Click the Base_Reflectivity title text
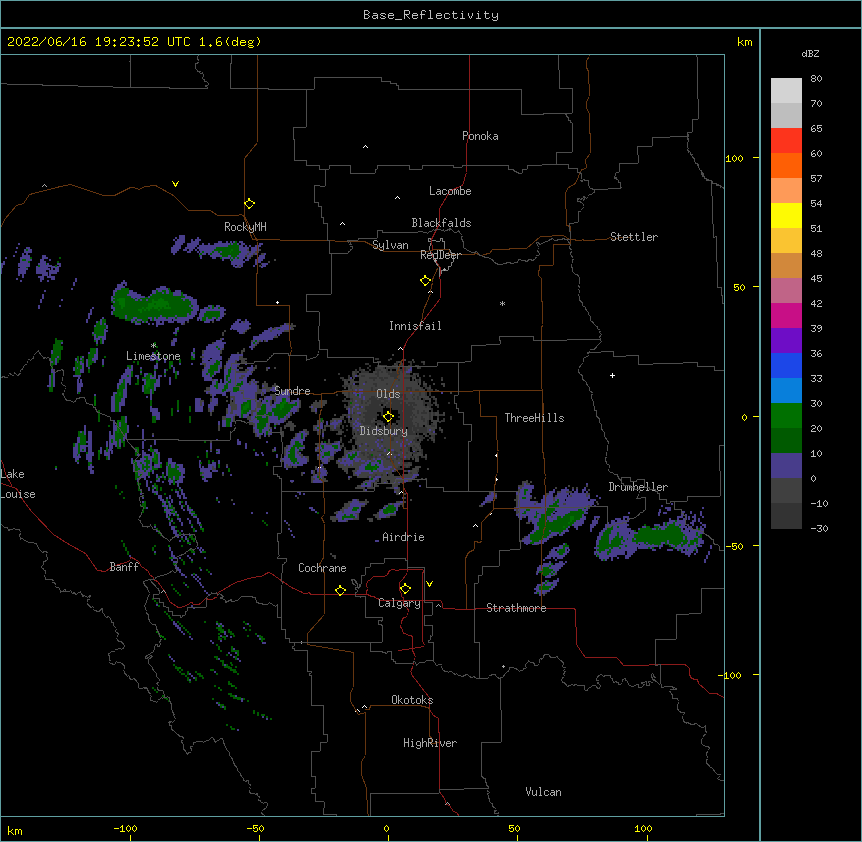This screenshot has height=842, width=862. [431, 15]
